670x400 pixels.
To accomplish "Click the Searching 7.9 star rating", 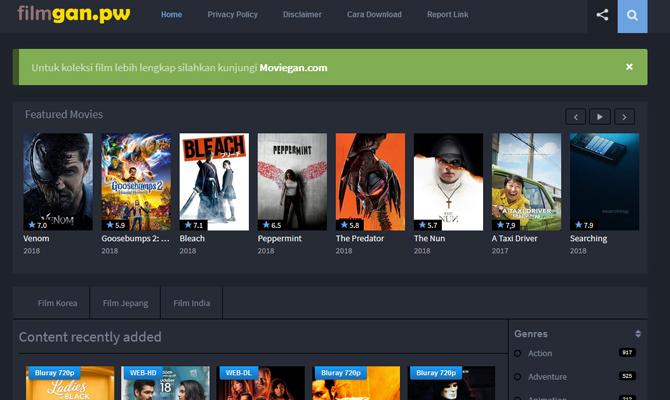I will pos(584,225).
